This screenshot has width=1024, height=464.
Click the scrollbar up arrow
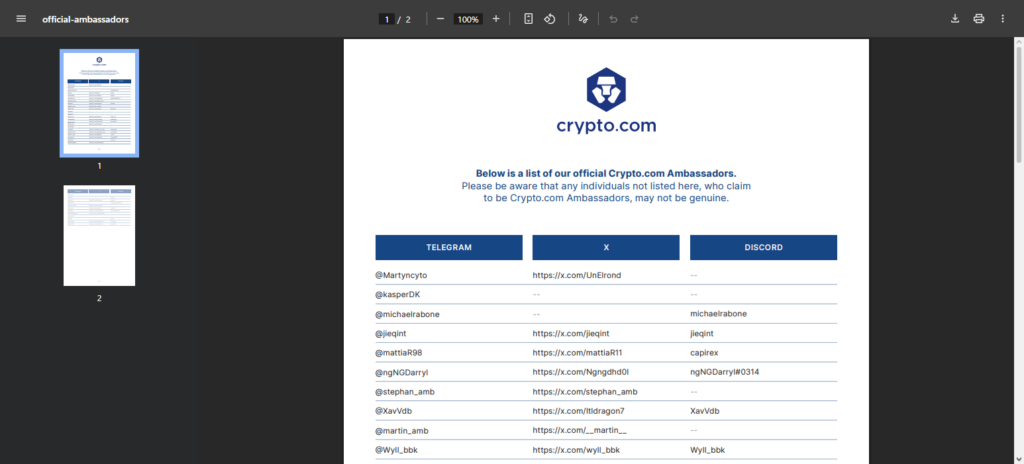(1018, 41)
